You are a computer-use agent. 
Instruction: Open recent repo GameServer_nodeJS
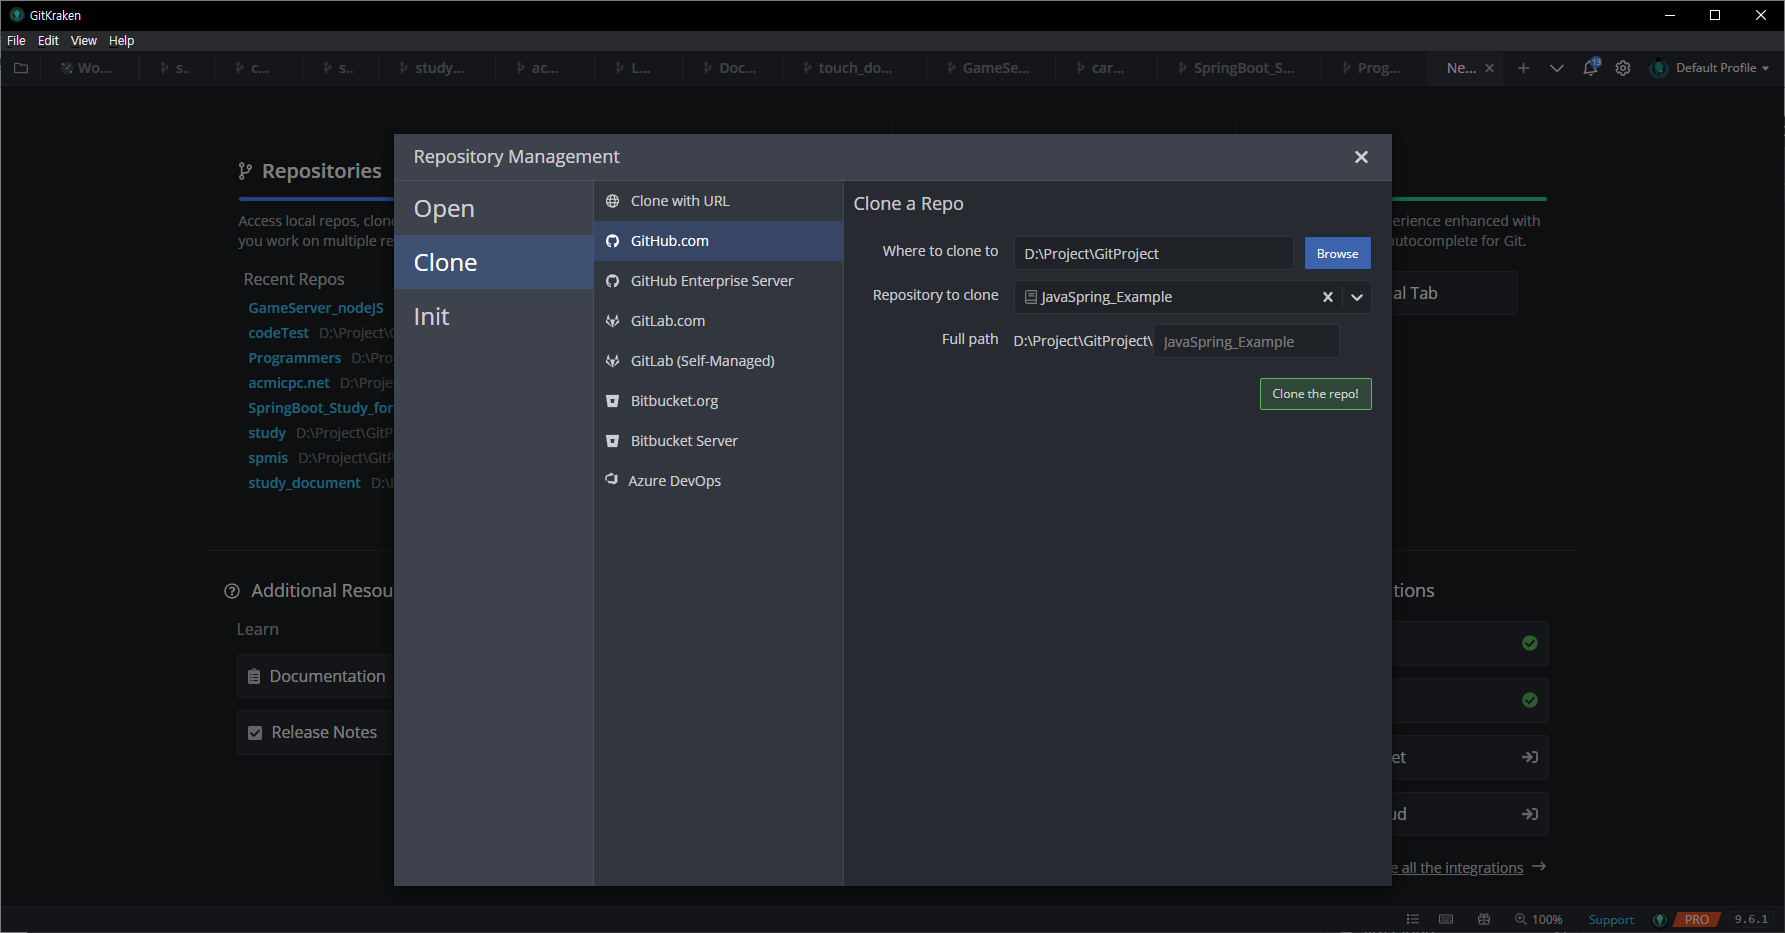point(316,308)
